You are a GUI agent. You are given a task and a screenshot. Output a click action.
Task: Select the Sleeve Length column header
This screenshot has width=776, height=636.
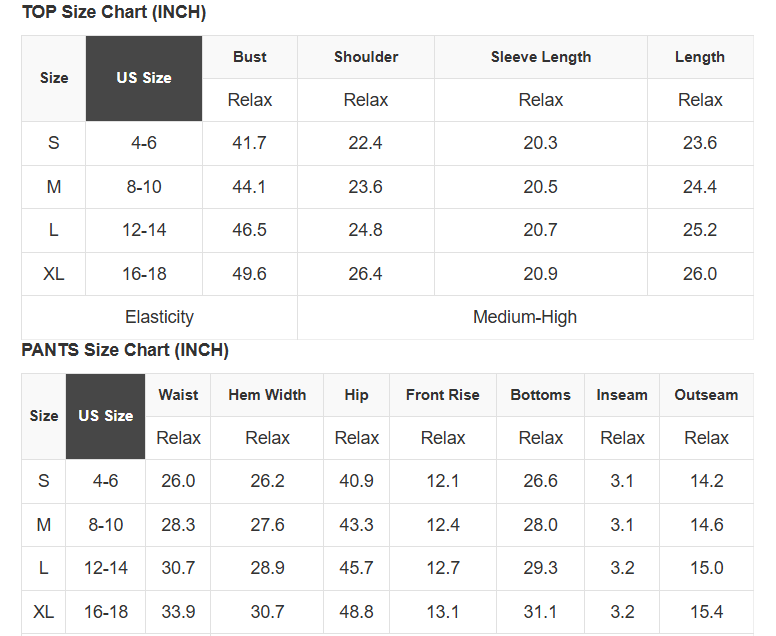pyautogui.click(x=541, y=57)
